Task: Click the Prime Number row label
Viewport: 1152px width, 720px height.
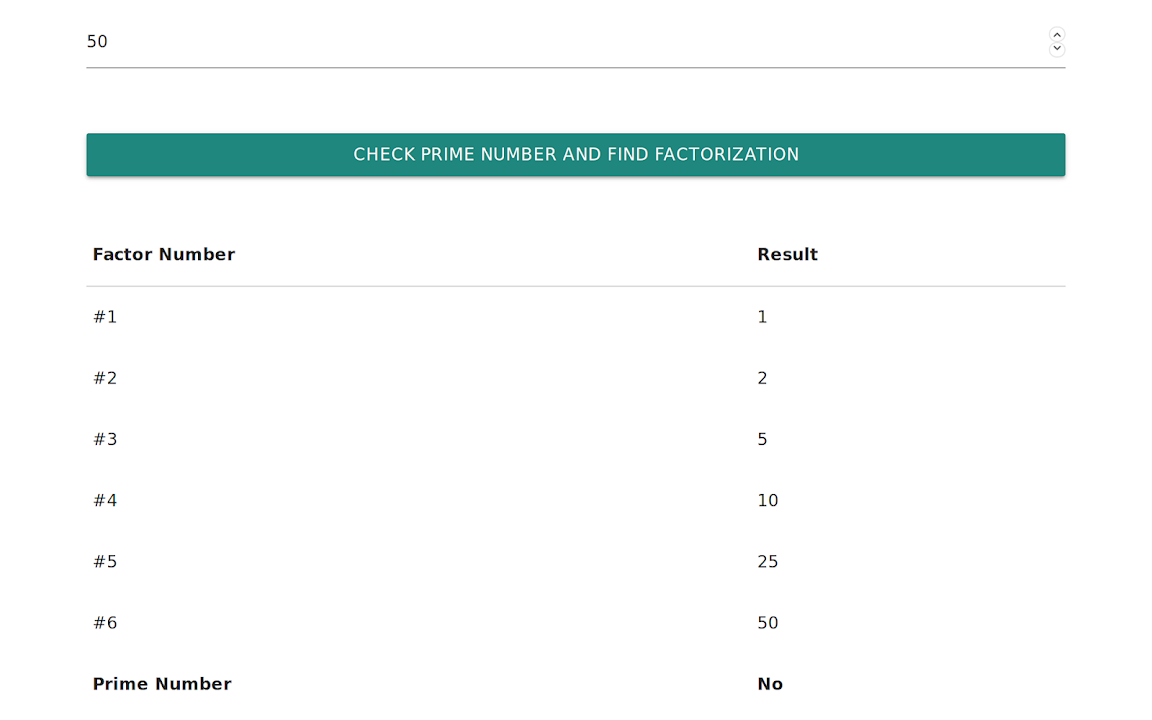Action: 162,684
